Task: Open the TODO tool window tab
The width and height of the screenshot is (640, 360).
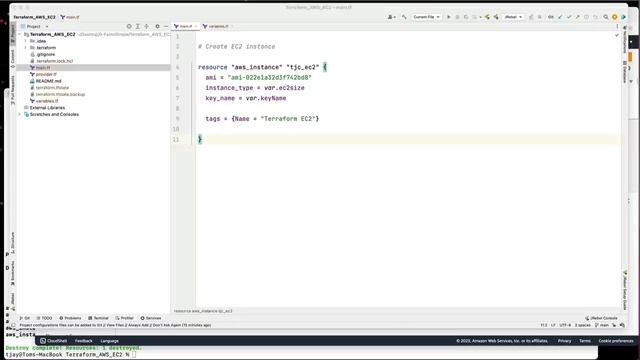Action: point(44,318)
